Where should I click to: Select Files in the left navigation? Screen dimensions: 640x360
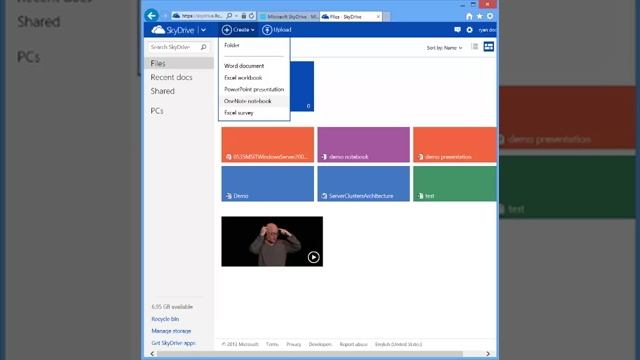click(x=179, y=63)
